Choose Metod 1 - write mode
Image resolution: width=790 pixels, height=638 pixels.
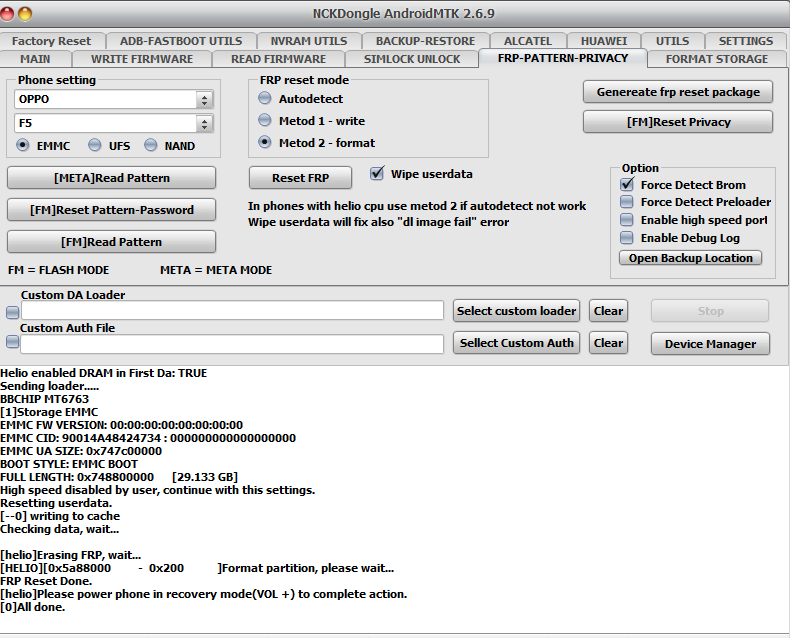coord(265,120)
